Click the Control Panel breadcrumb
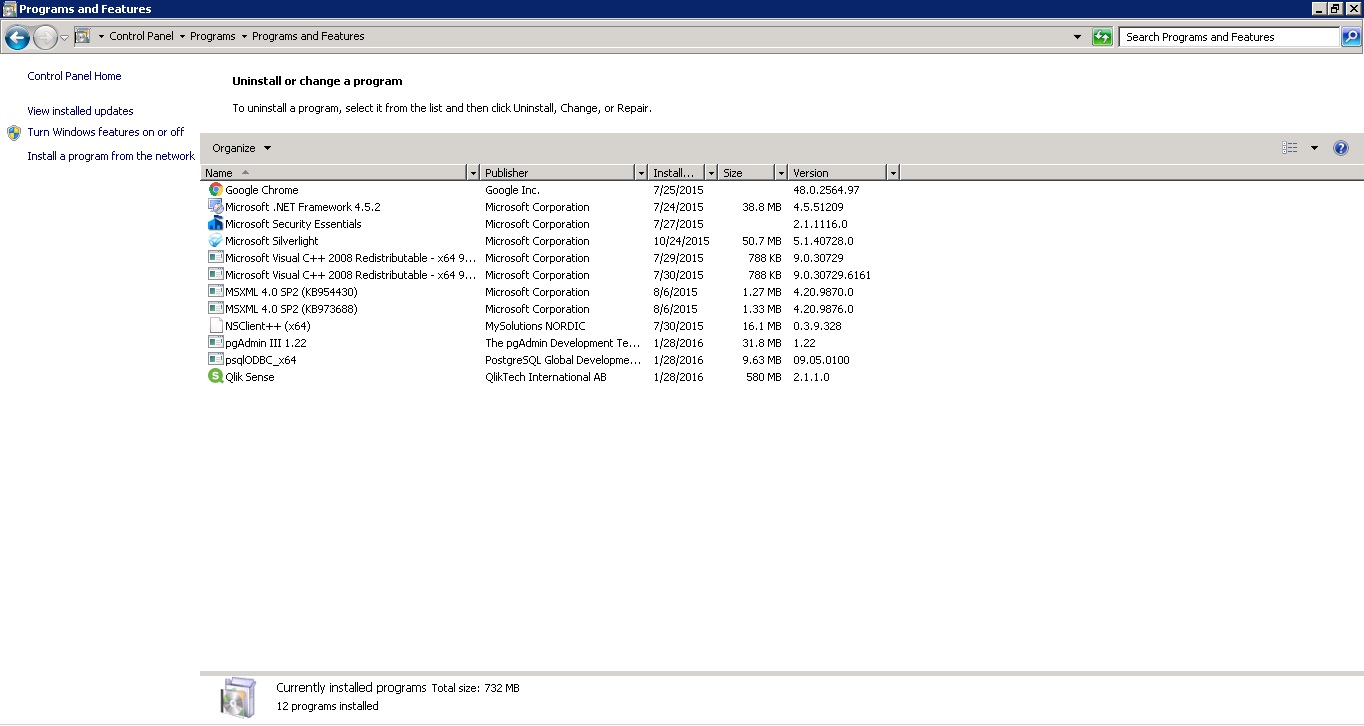The width and height of the screenshot is (1364, 726). [x=141, y=36]
